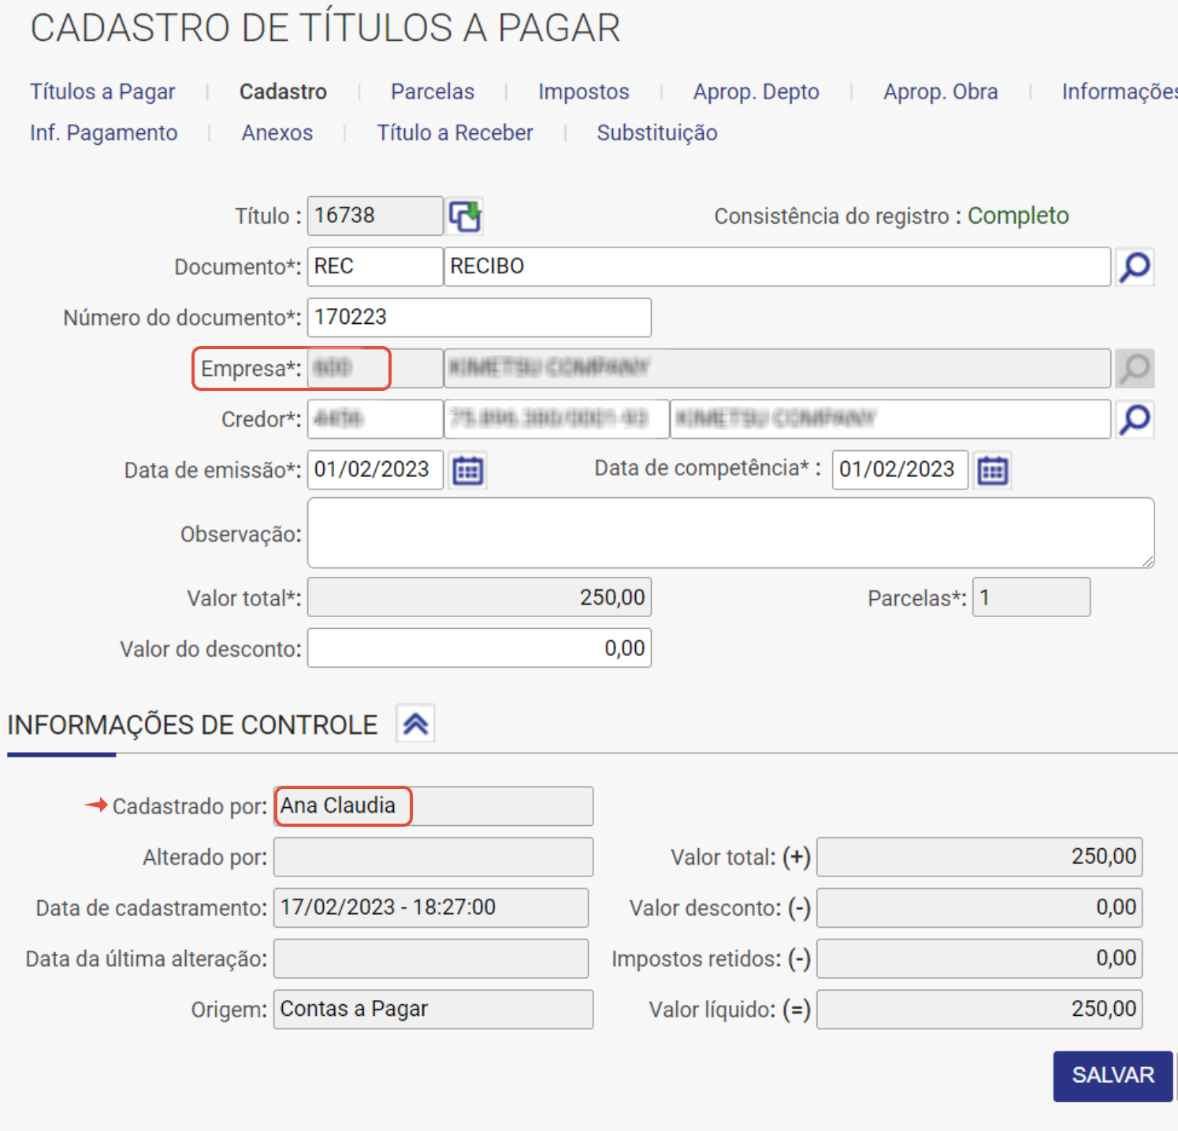
Task: Click the SALVAR button
Action: point(1113,1075)
